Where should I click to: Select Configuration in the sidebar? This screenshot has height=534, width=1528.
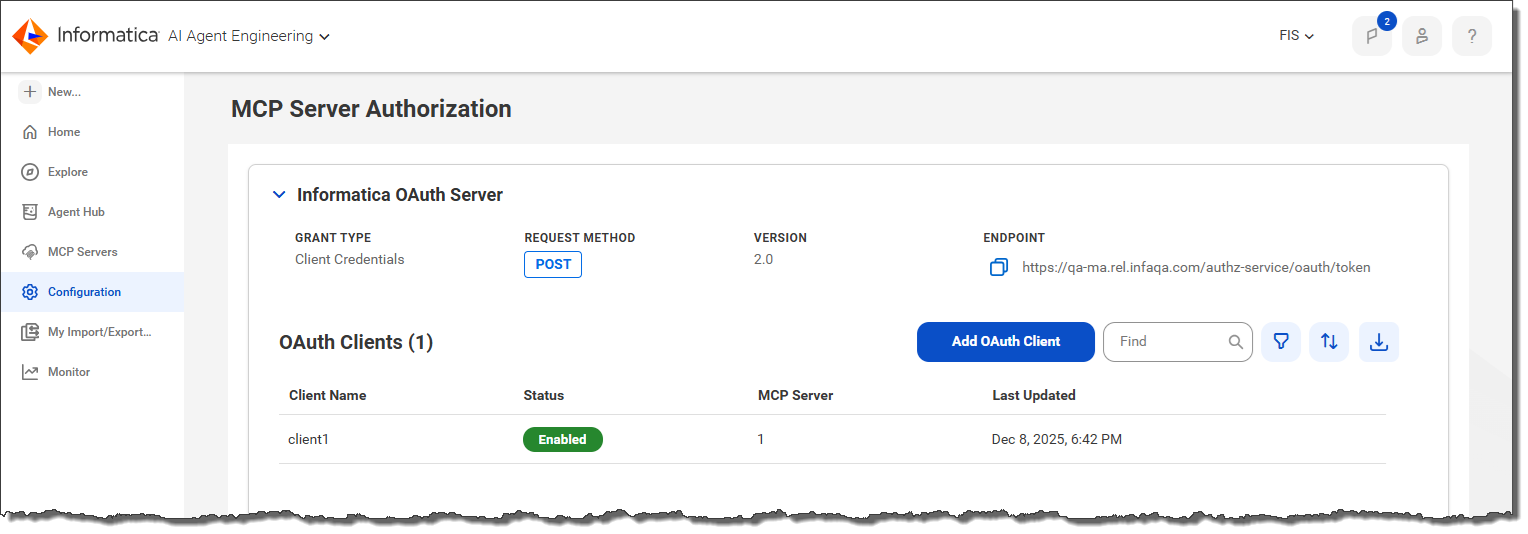point(92,292)
